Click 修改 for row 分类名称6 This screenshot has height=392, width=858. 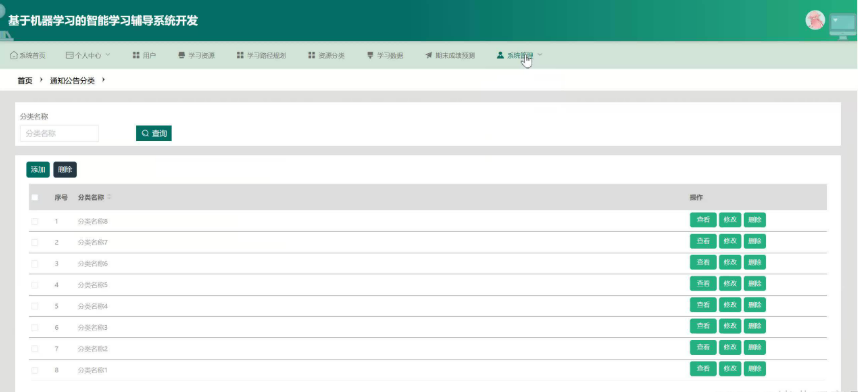pyautogui.click(x=730, y=262)
